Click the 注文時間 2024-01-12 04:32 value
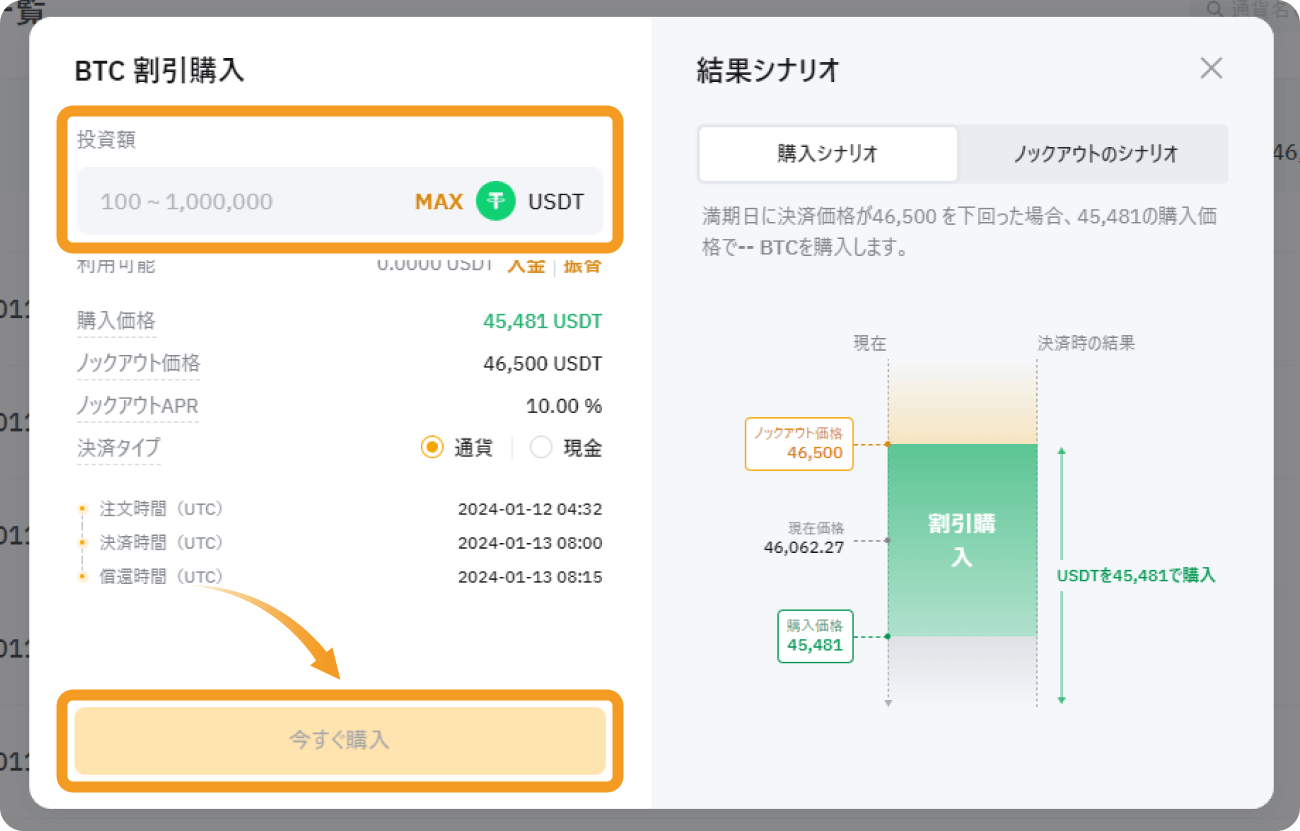Viewport: 1300px width, 831px height. coord(530,509)
